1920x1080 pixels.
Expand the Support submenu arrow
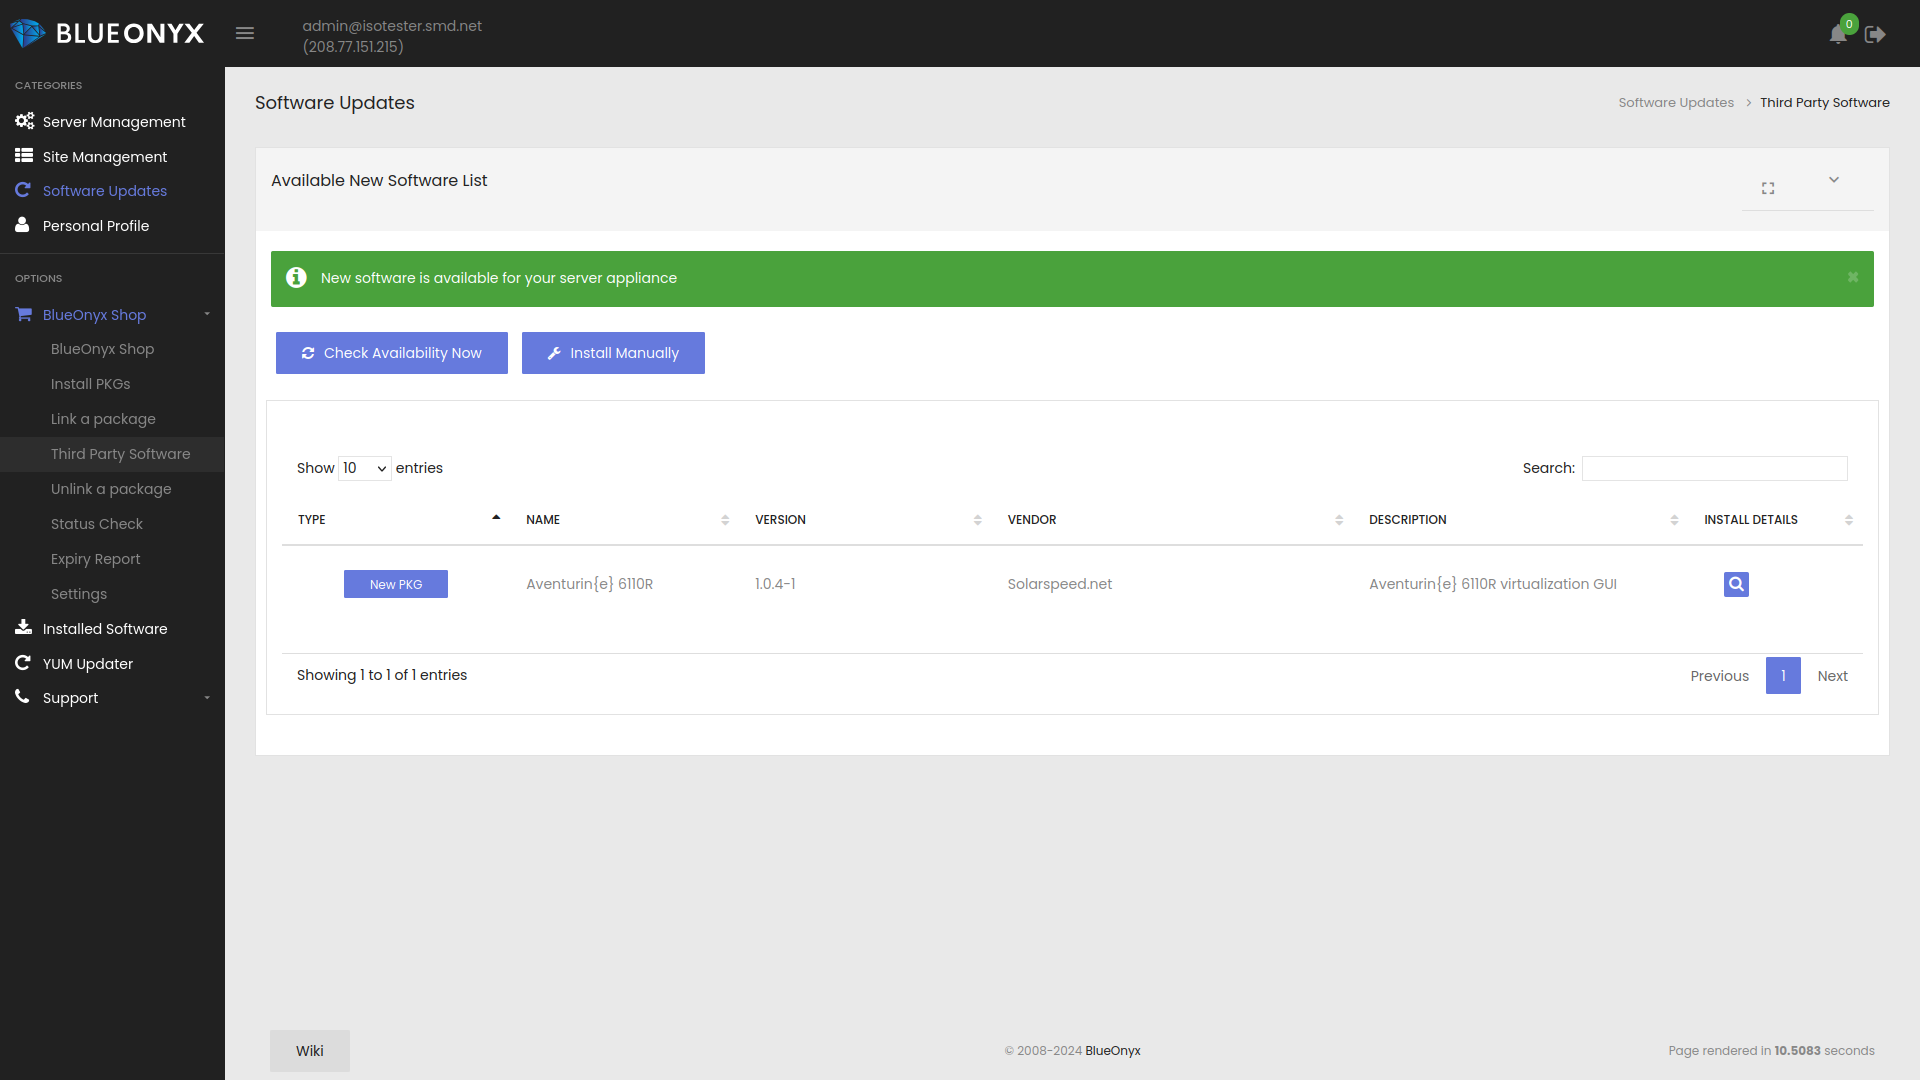[207, 698]
